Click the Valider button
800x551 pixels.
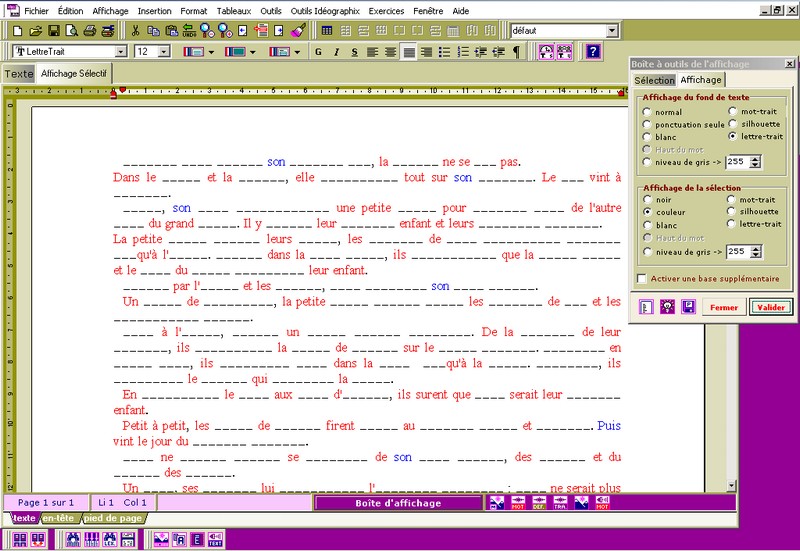(770, 307)
